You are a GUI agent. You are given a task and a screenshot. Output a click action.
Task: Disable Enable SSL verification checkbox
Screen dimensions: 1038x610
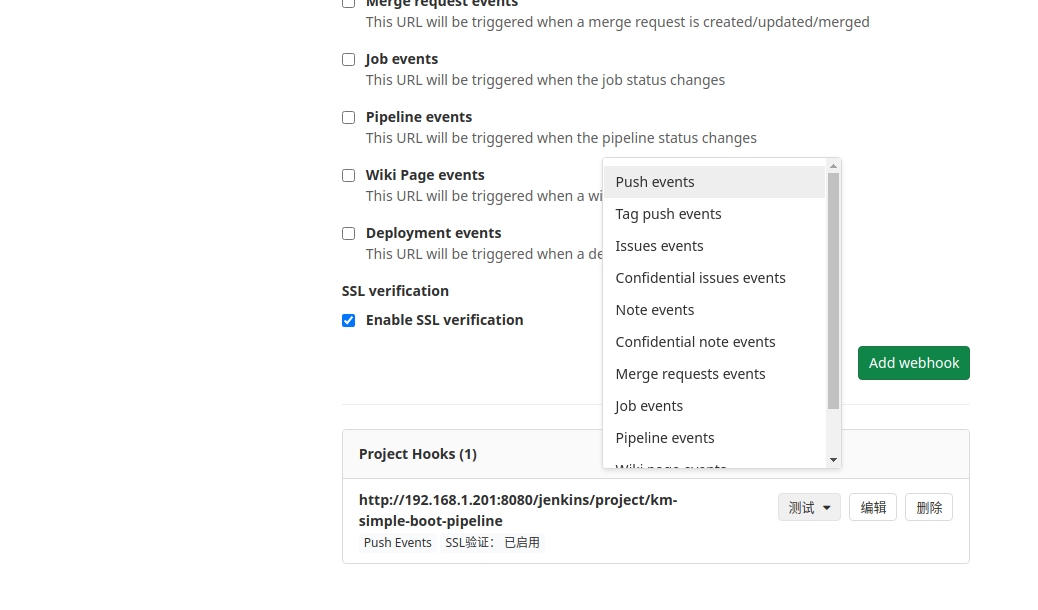click(x=348, y=320)
